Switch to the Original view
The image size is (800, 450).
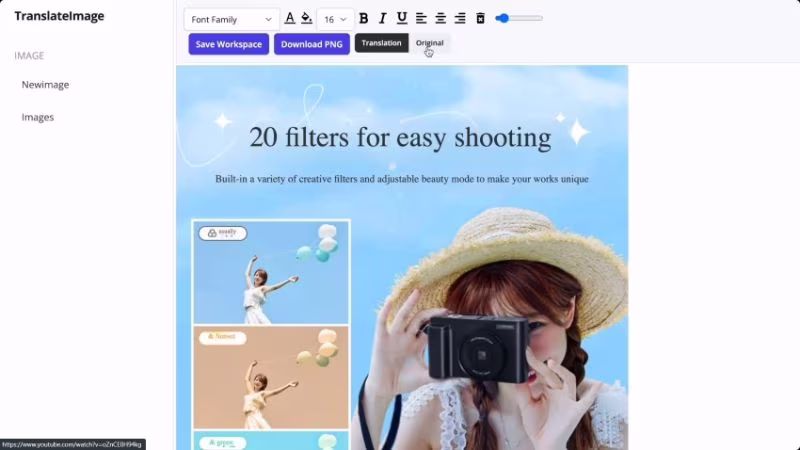(430, 43)
